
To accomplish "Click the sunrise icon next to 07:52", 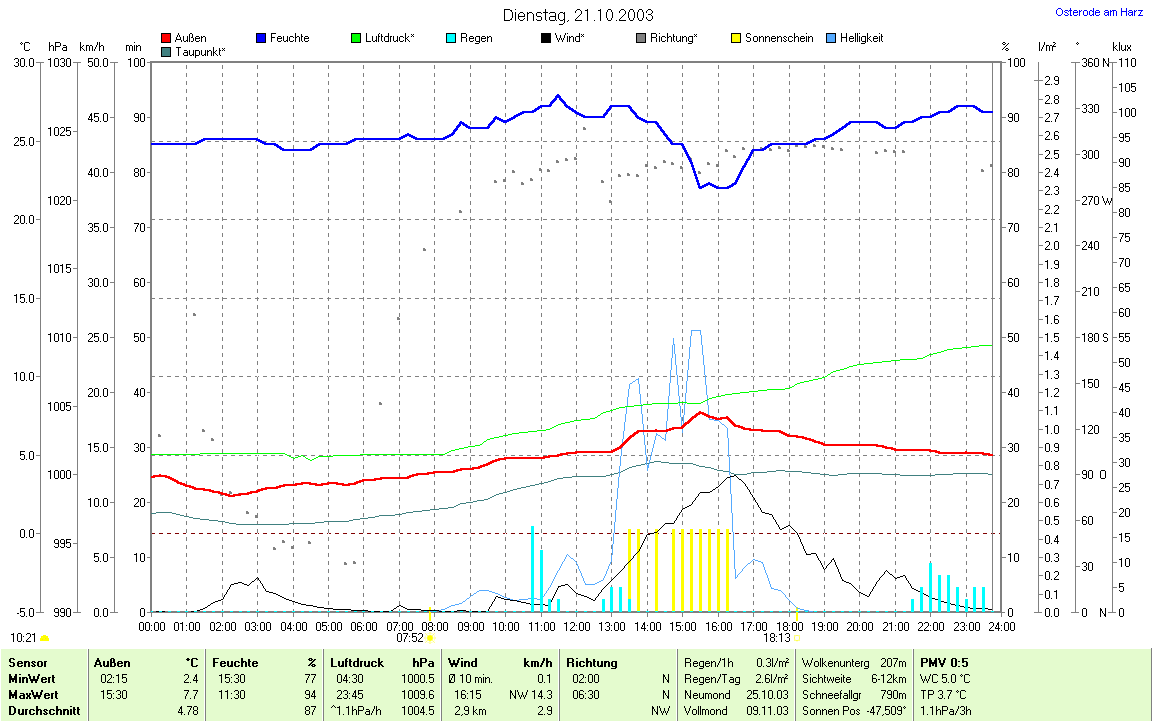I will pos(430,637).
